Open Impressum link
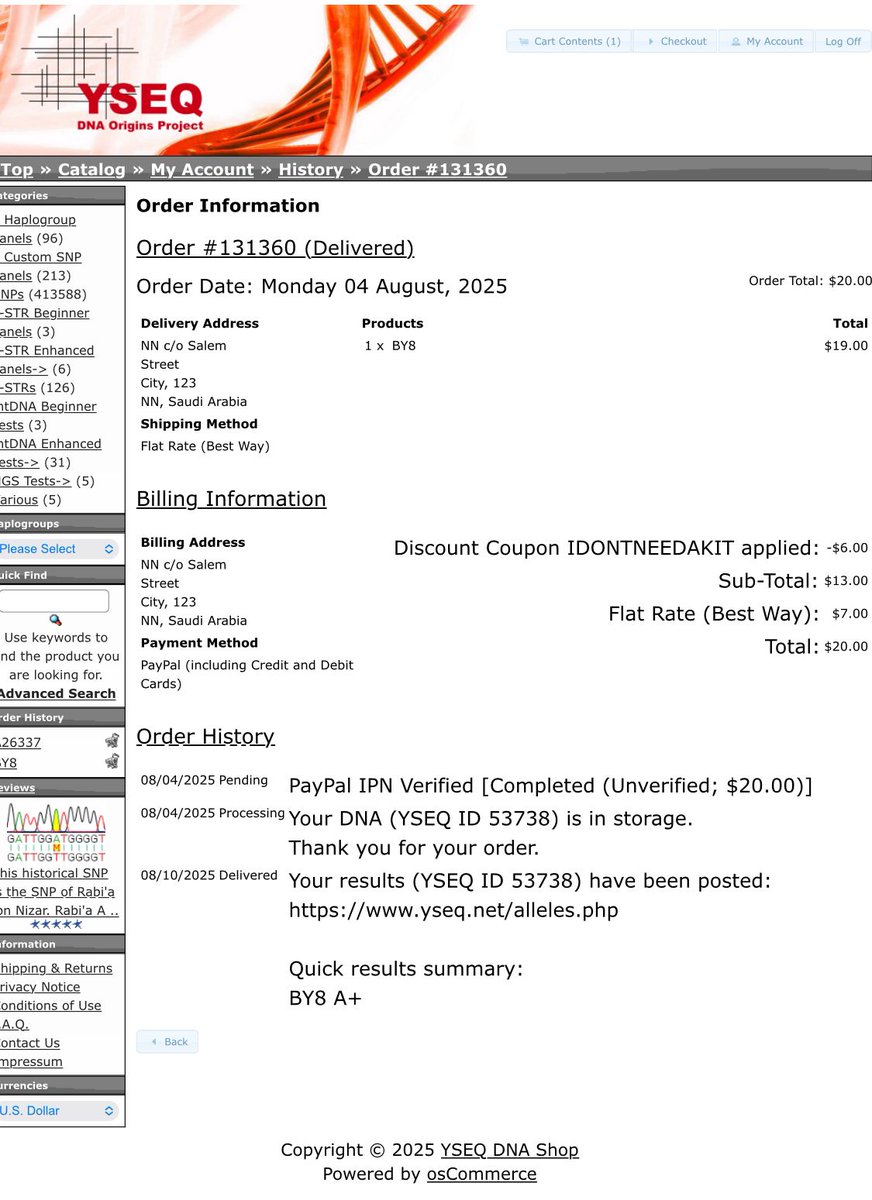 [31, 1062]
